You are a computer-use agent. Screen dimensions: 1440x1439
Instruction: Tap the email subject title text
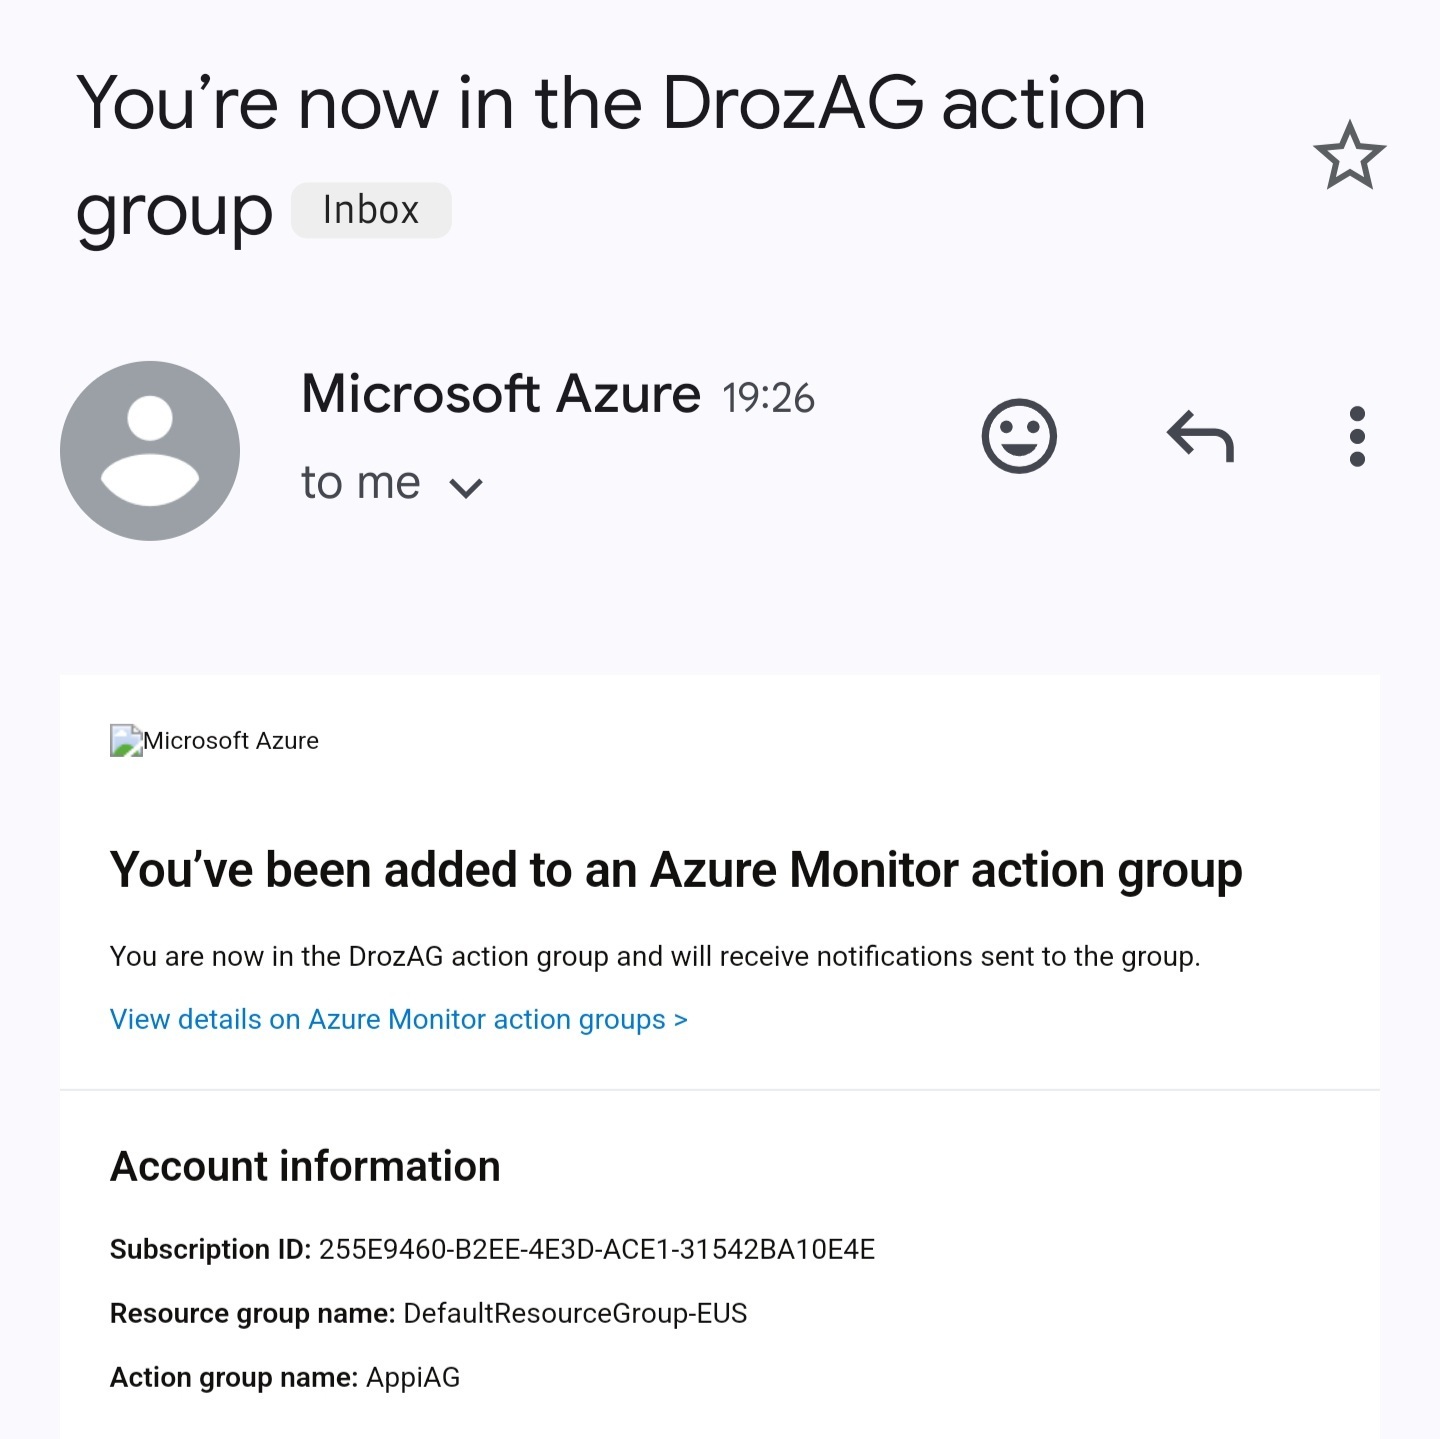click(x=610, y=105)
